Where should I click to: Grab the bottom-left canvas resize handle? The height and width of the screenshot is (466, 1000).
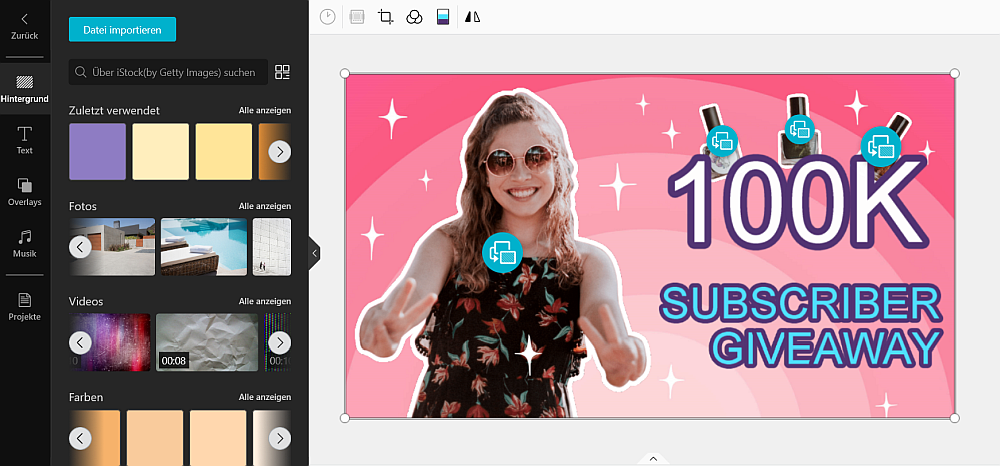tap(345, 418)
